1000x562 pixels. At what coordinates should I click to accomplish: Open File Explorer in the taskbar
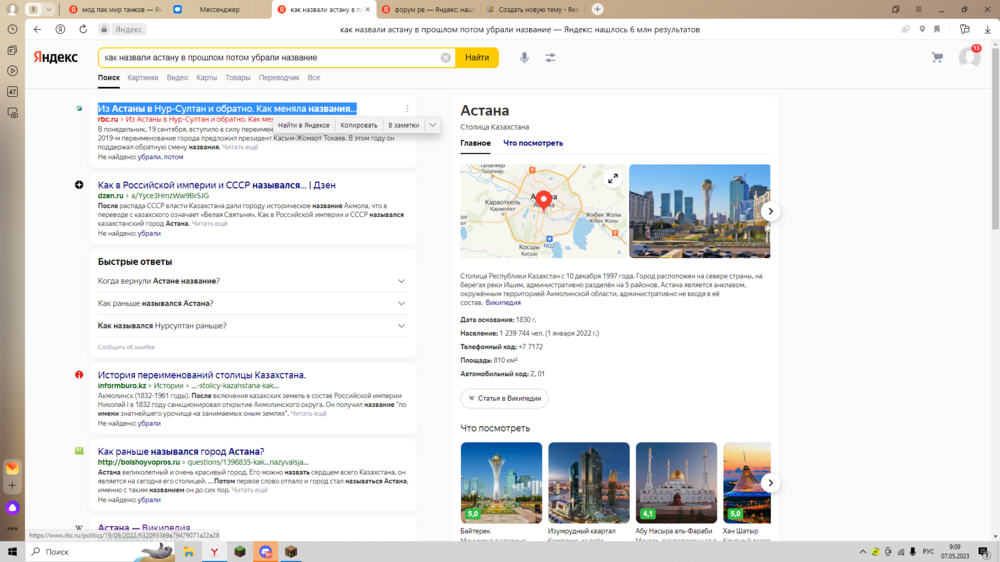click(x=189, y=552)
